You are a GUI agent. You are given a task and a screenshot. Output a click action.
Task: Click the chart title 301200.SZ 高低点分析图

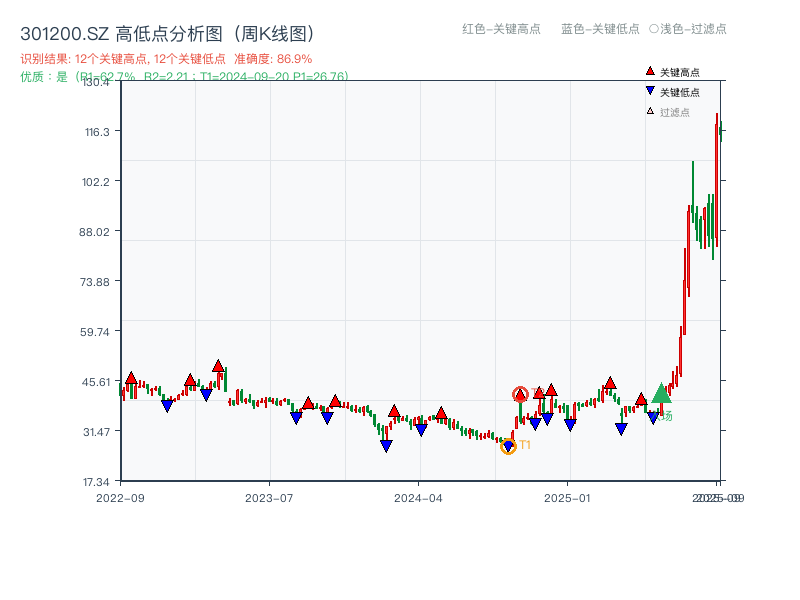coord(167,34)
